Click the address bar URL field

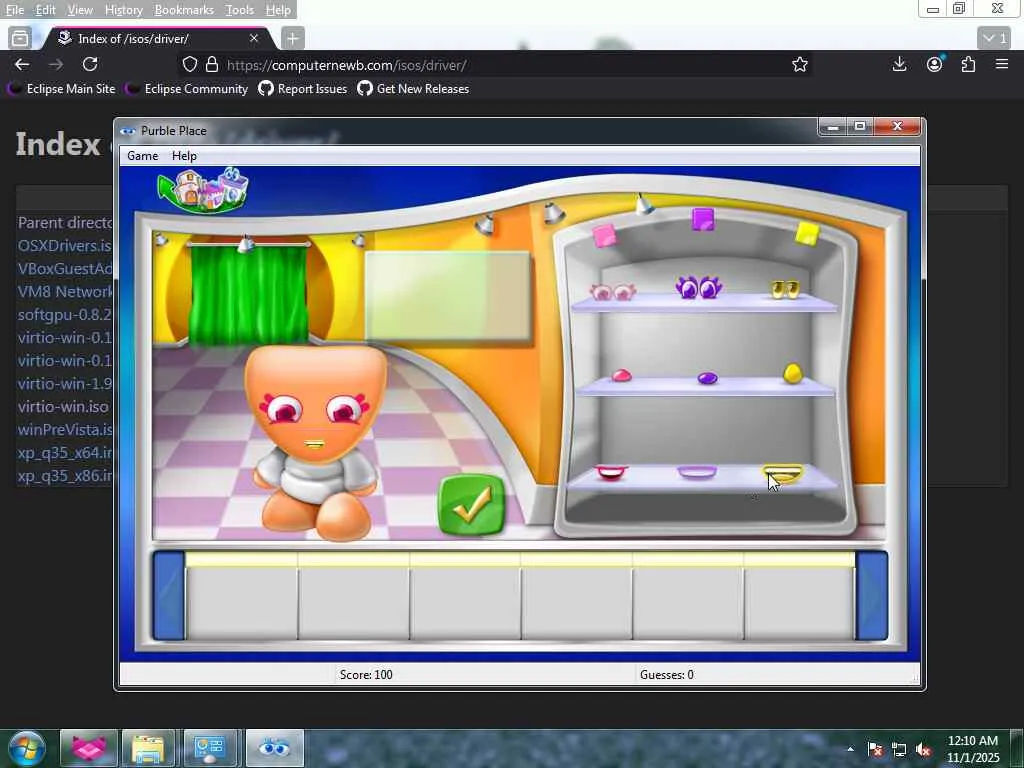[496, 65]
